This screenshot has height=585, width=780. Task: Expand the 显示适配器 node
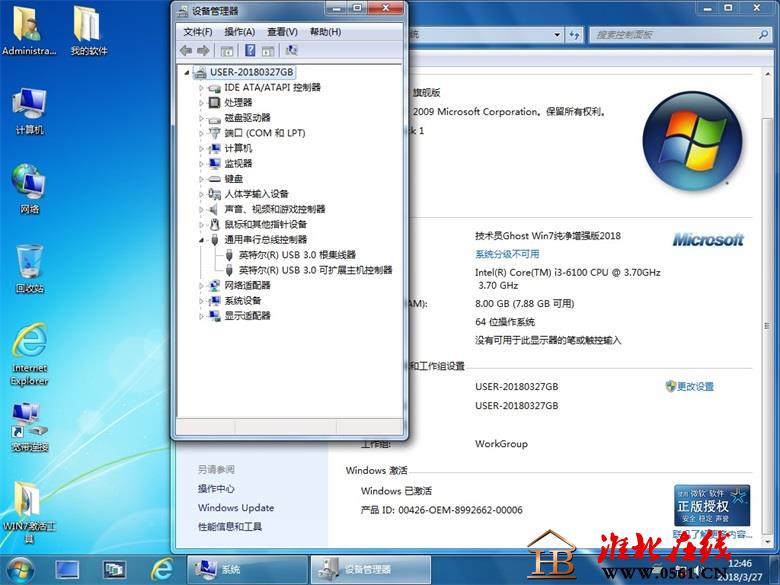pyautogui.click(x=201, y=316)
